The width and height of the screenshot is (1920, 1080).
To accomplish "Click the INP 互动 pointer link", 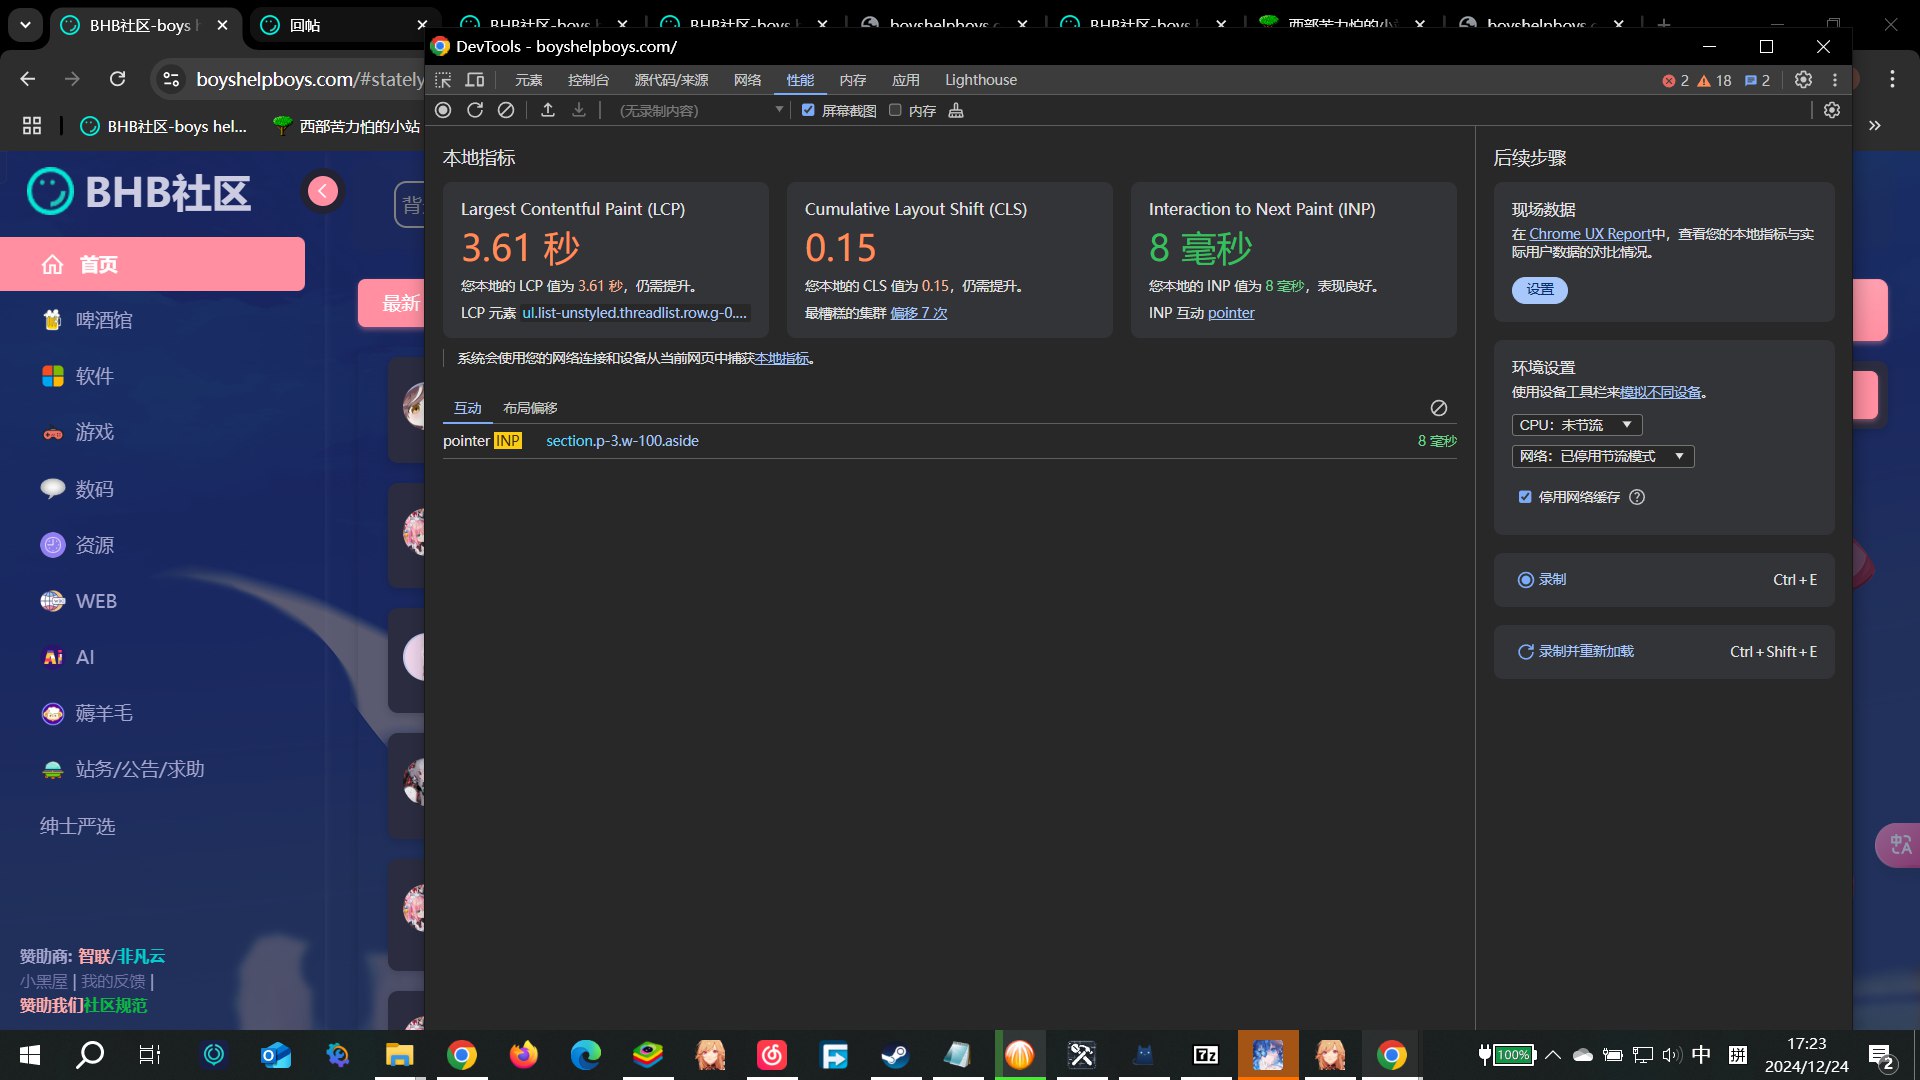I will point(1231,313).
